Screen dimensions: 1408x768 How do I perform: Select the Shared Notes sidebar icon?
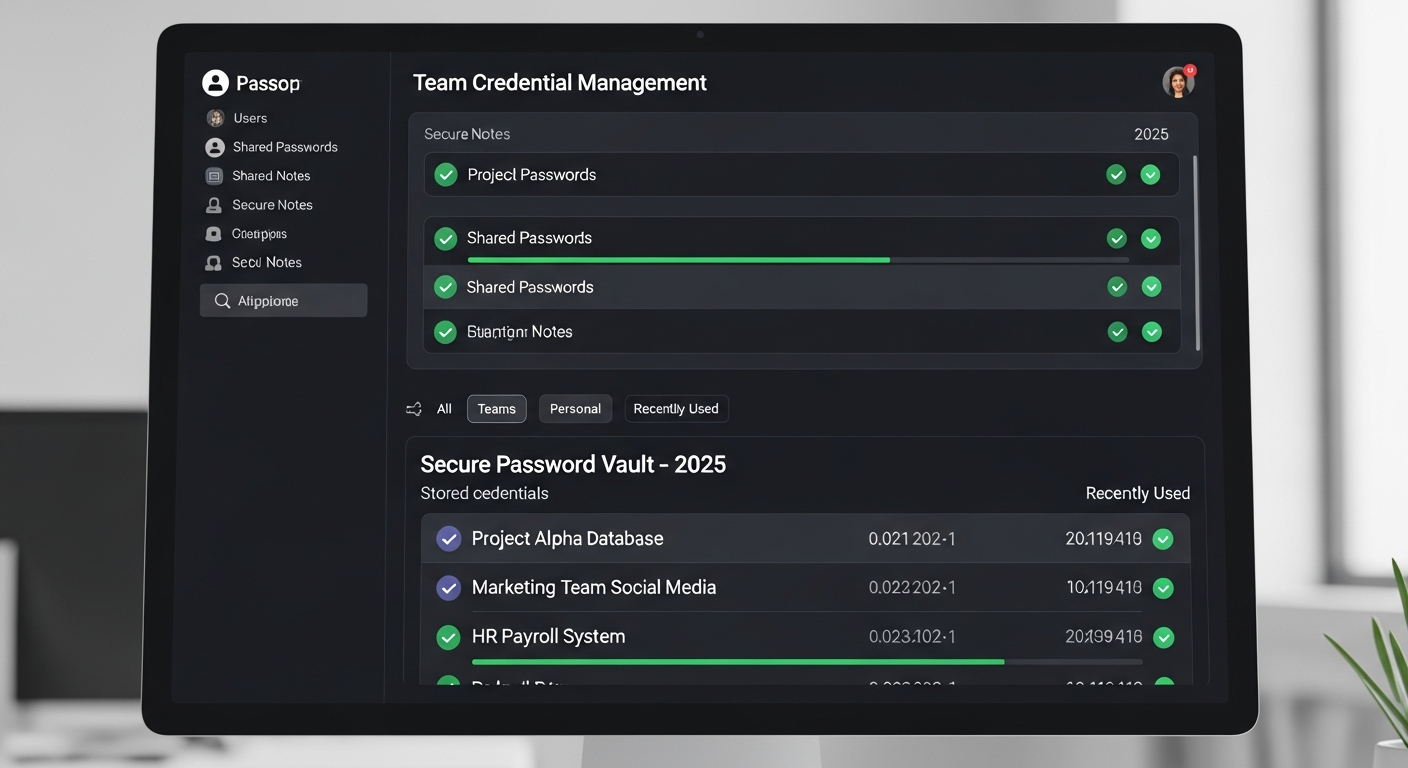[214, 176]
